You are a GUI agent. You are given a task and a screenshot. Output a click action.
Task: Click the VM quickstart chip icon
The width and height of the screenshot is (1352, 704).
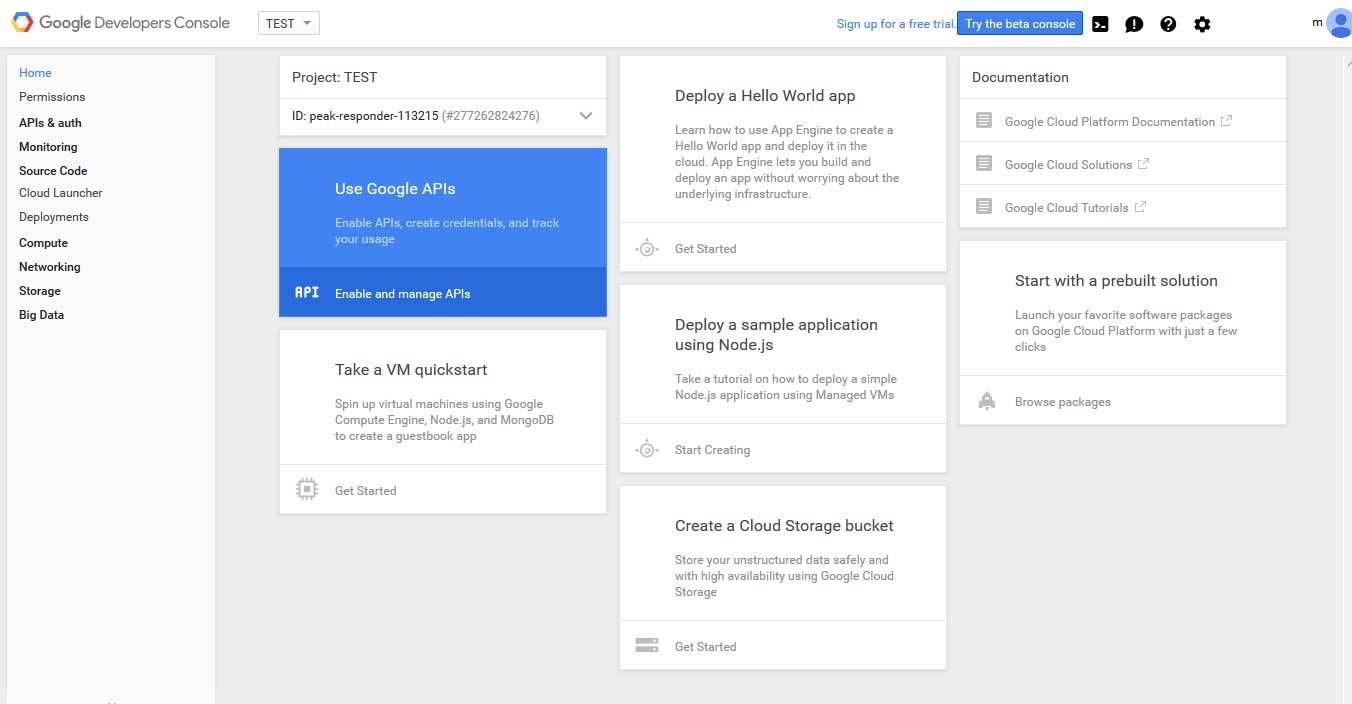coord(307,490)
